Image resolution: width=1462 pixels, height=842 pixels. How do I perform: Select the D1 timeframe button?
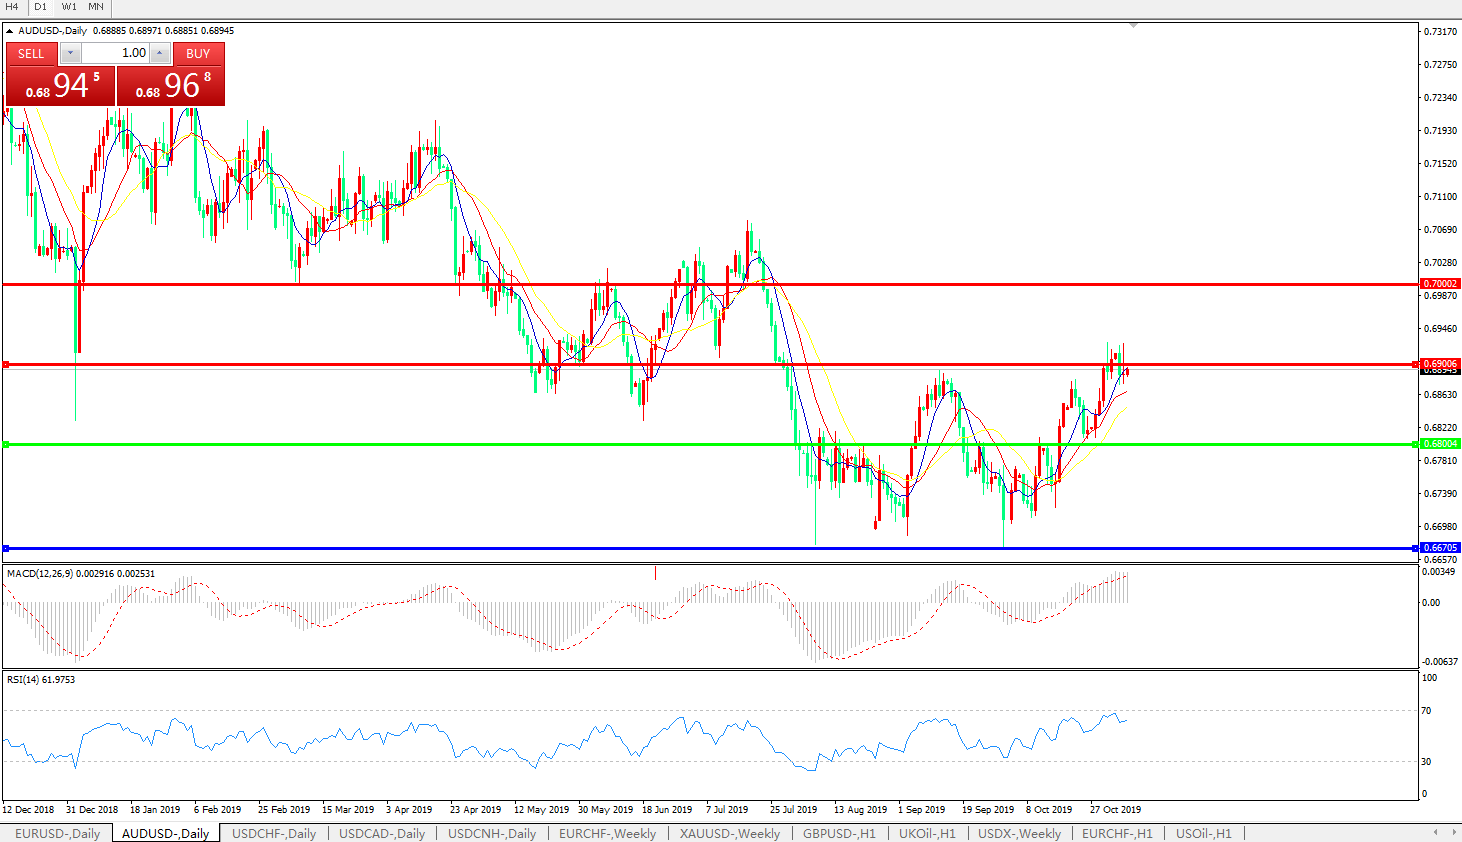click(x=41, y=7)
